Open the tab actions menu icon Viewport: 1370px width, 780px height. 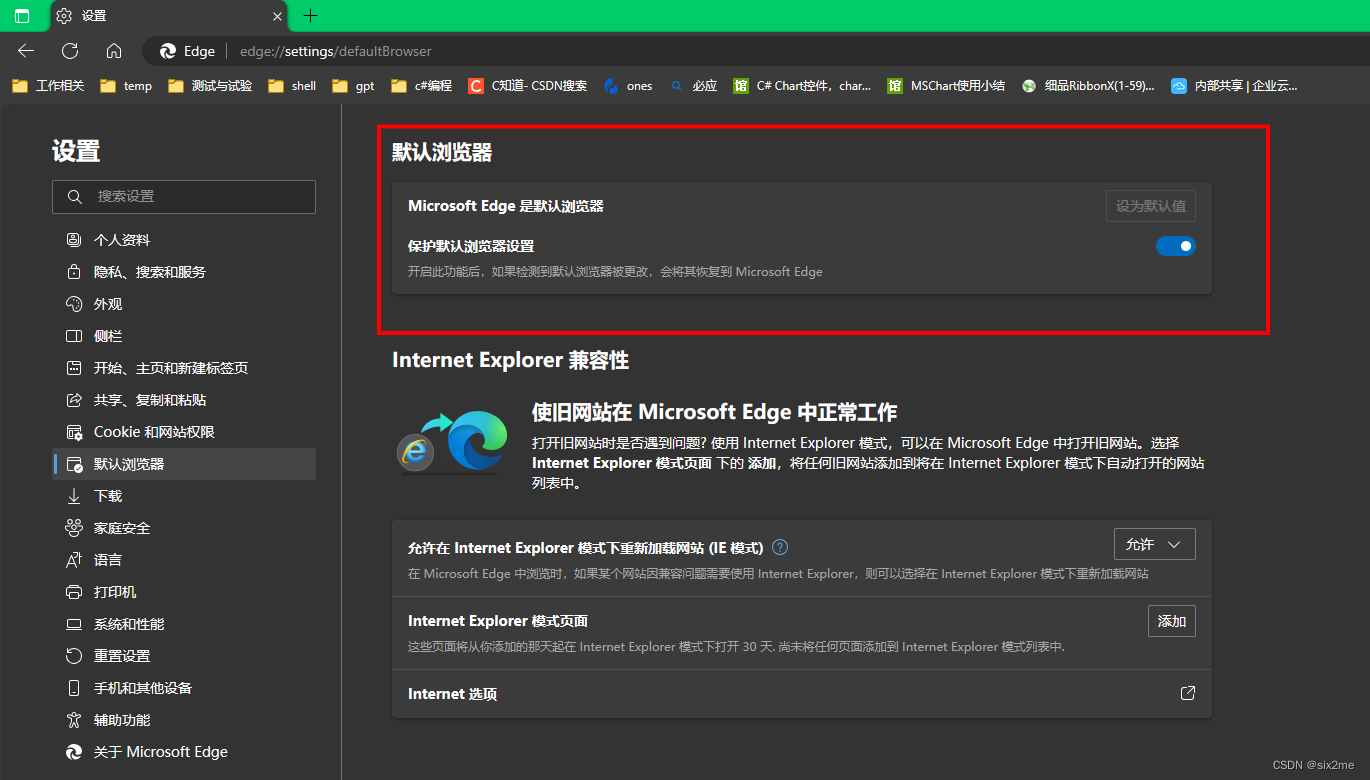tap(22, 16)
